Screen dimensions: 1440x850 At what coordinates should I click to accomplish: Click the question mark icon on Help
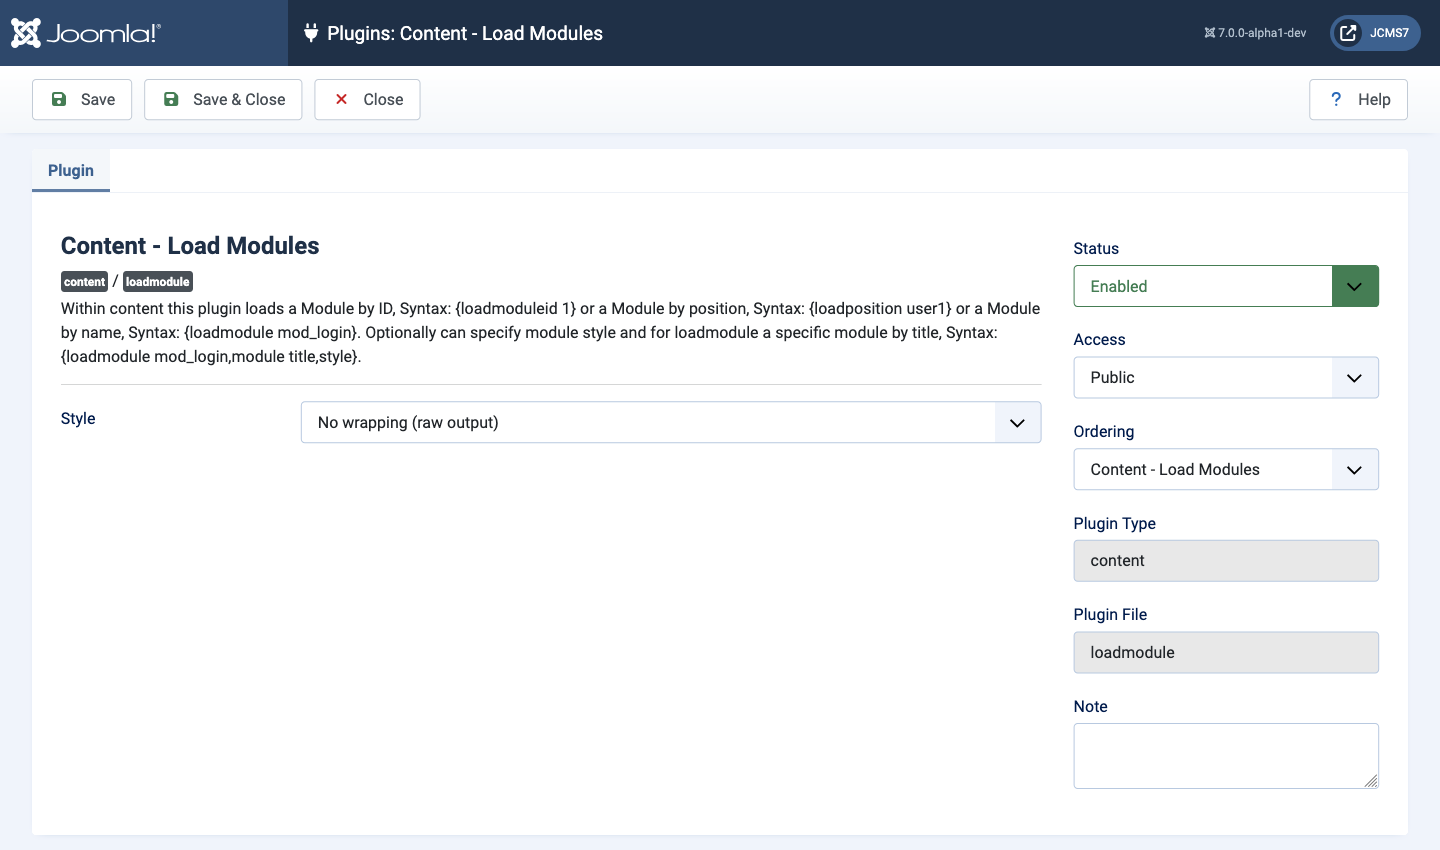1336,99
